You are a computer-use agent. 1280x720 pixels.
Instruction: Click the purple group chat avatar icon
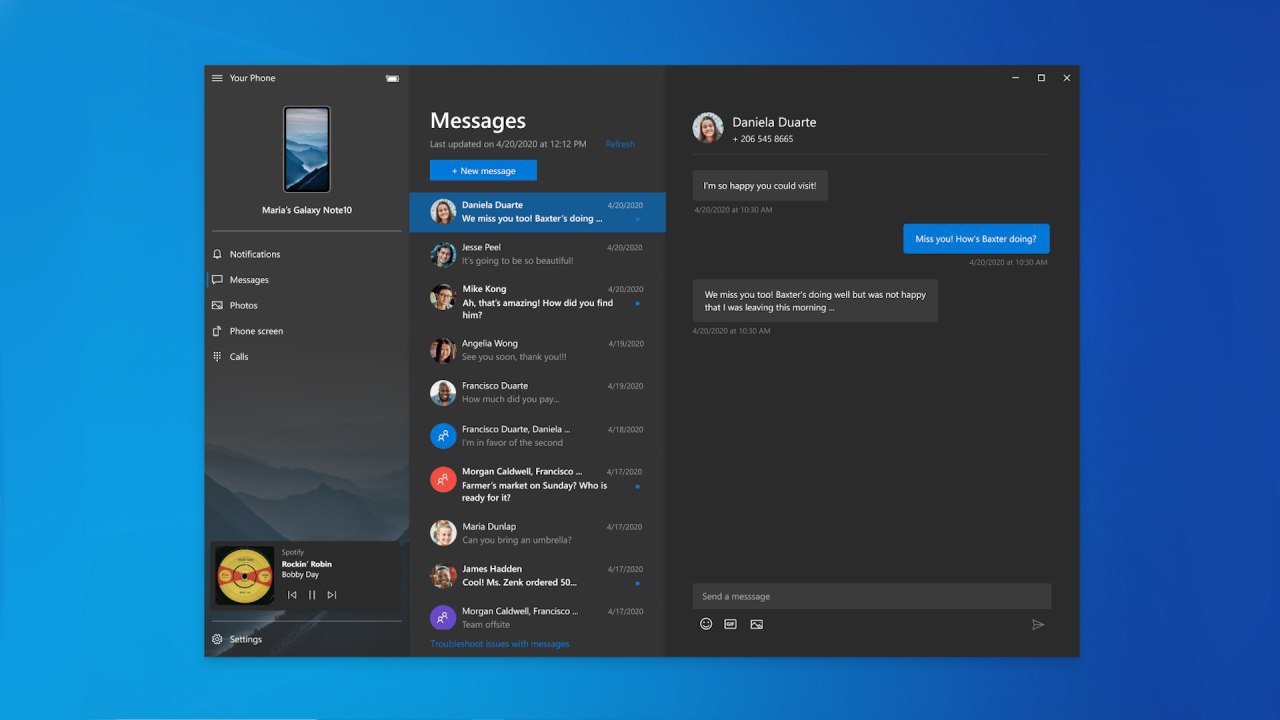443,617
